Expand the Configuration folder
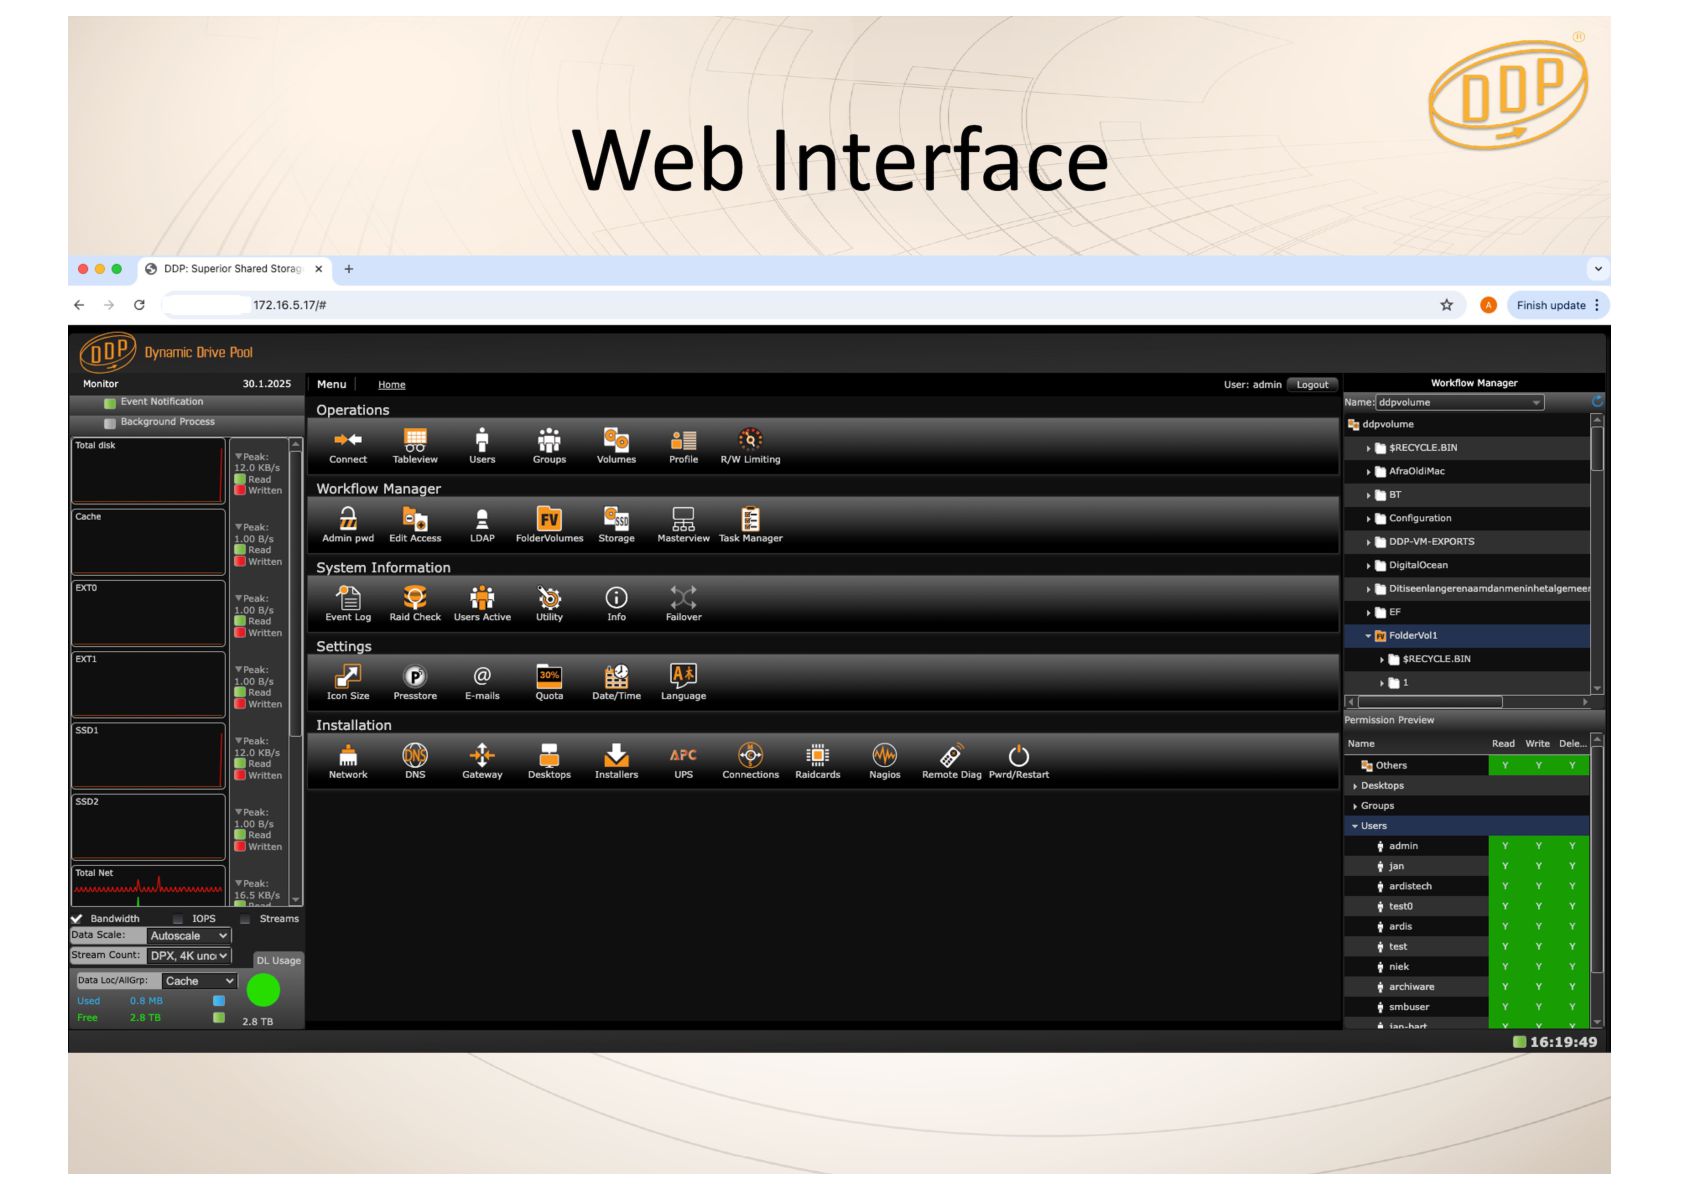Screen dimensions: 1684x1191 (x=1368, y=519)
